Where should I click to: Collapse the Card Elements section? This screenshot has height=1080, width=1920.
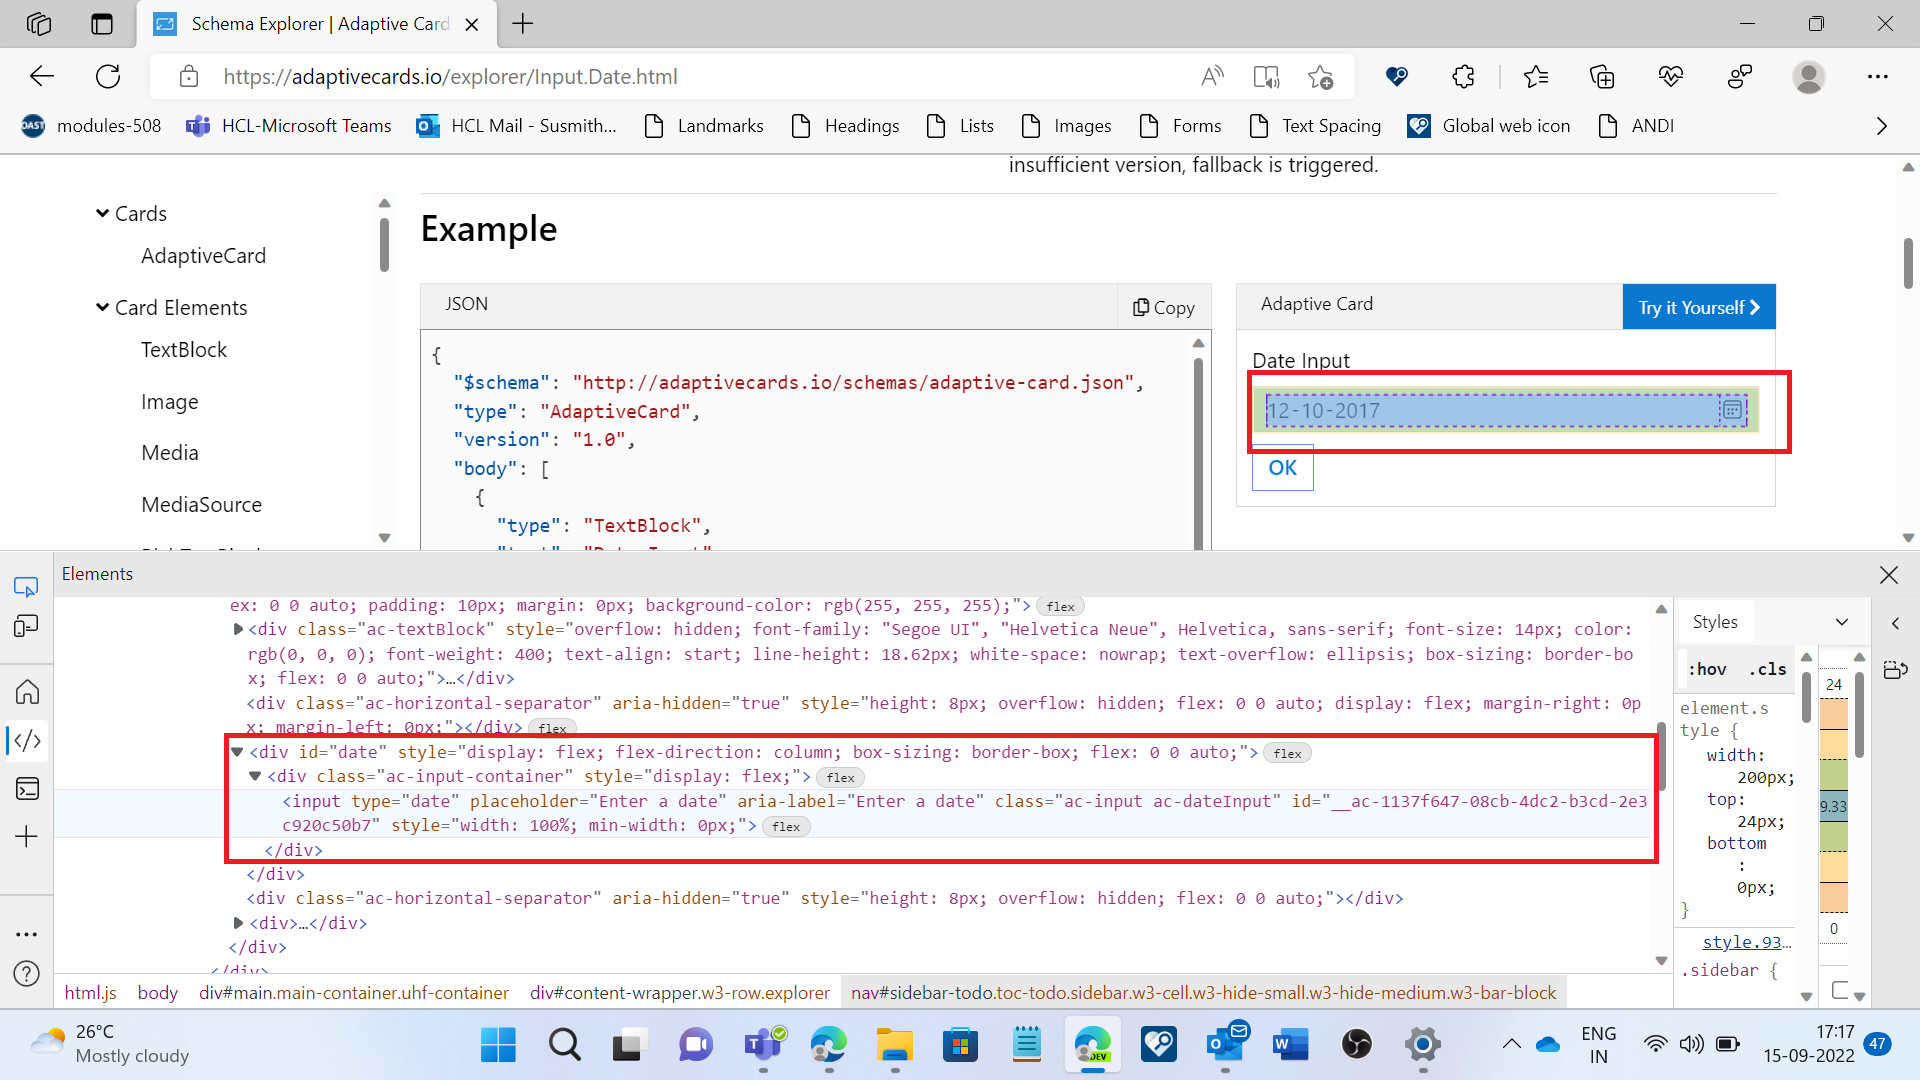pos(102,307)
